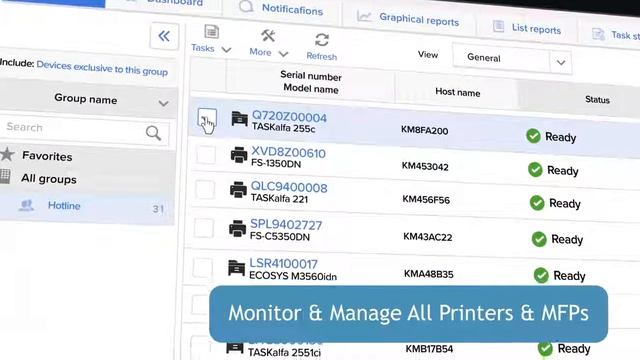Click the printer icon for XVD8Z00610
The image size is (640, 360).
(x=239, y=155)
